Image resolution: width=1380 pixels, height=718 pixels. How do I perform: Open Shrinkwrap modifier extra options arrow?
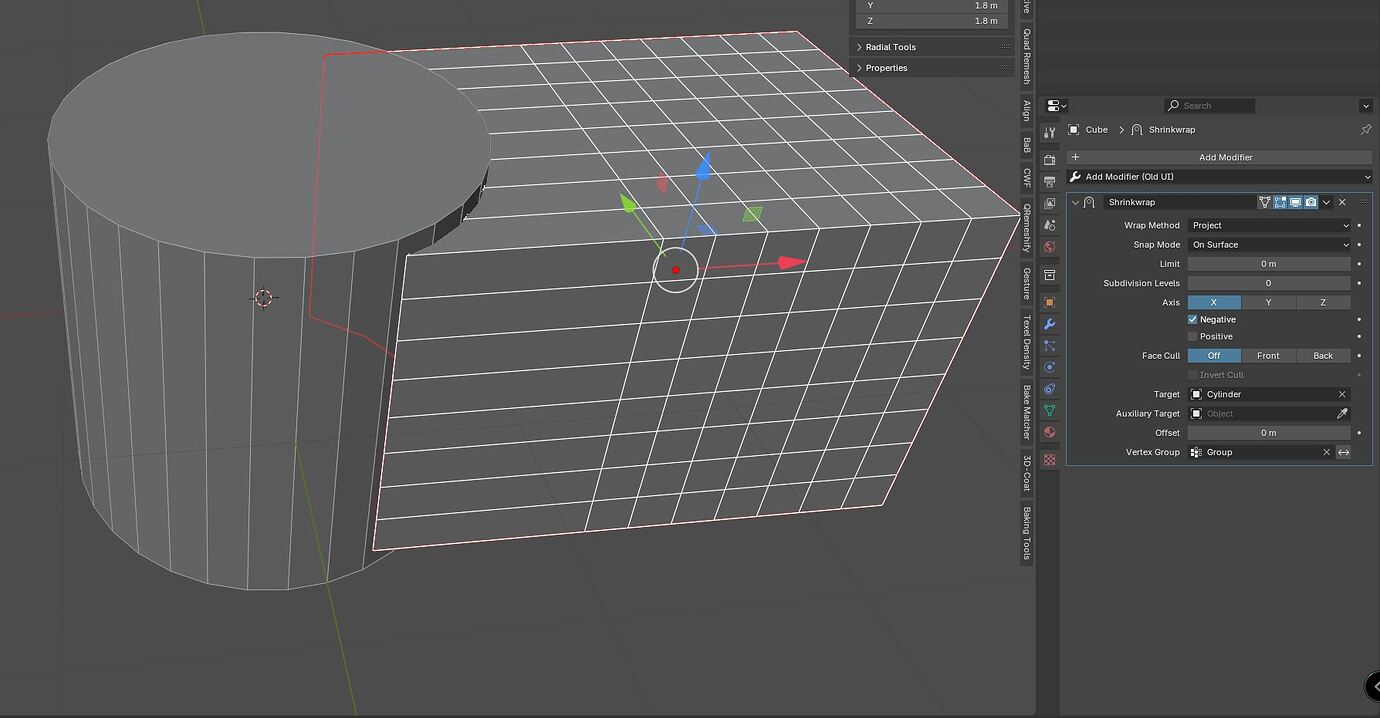point(1327,202)
